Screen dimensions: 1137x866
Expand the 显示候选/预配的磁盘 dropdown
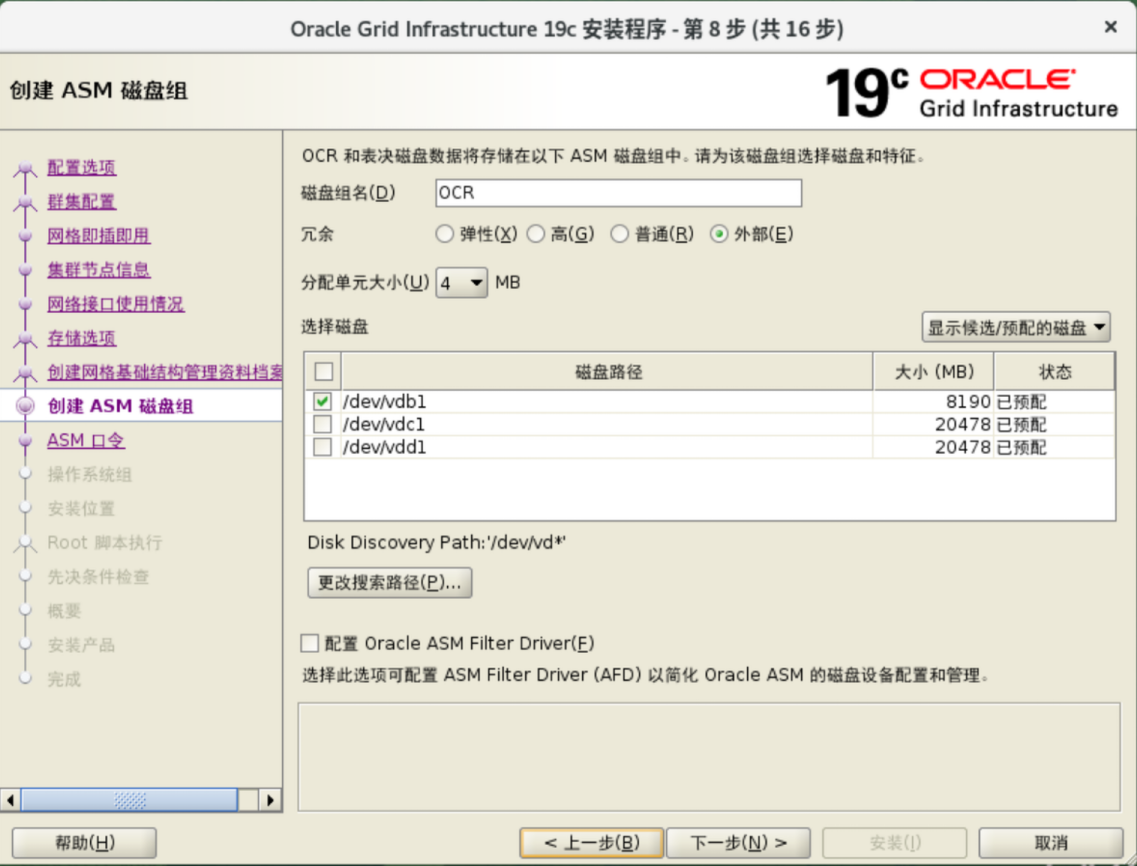click(x=1016, y=327)
